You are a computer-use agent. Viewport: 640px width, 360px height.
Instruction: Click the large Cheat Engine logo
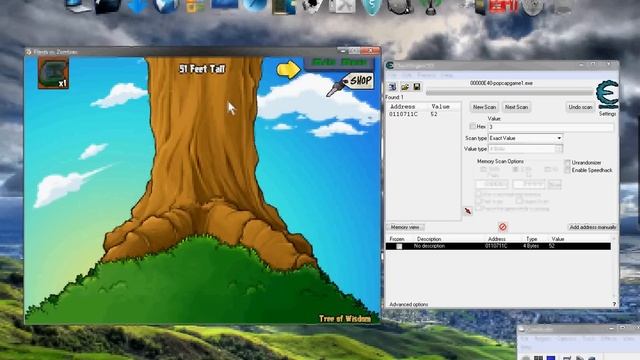click(x=607, y=95)
